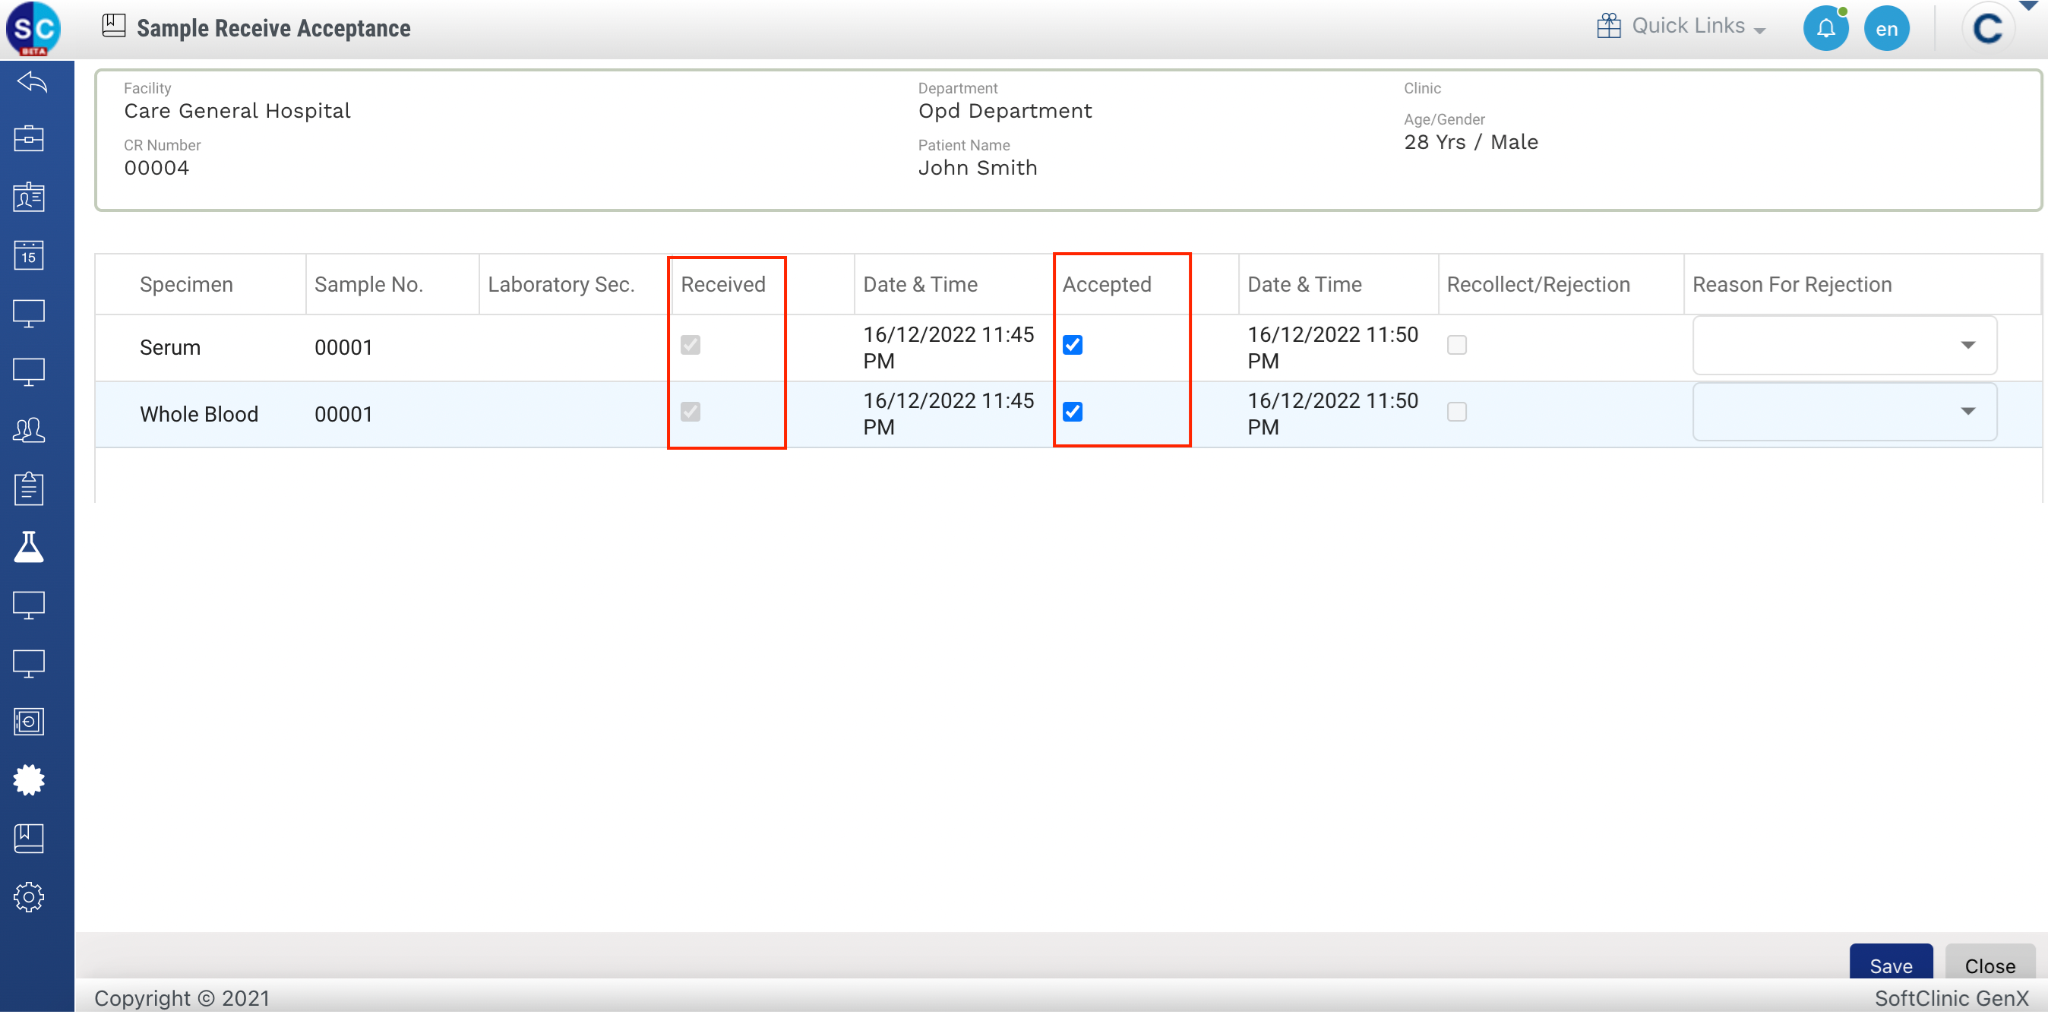2048x1012 pixels.
Task: Open the settings gear icon in sidebar
Action: pos(29,897)
